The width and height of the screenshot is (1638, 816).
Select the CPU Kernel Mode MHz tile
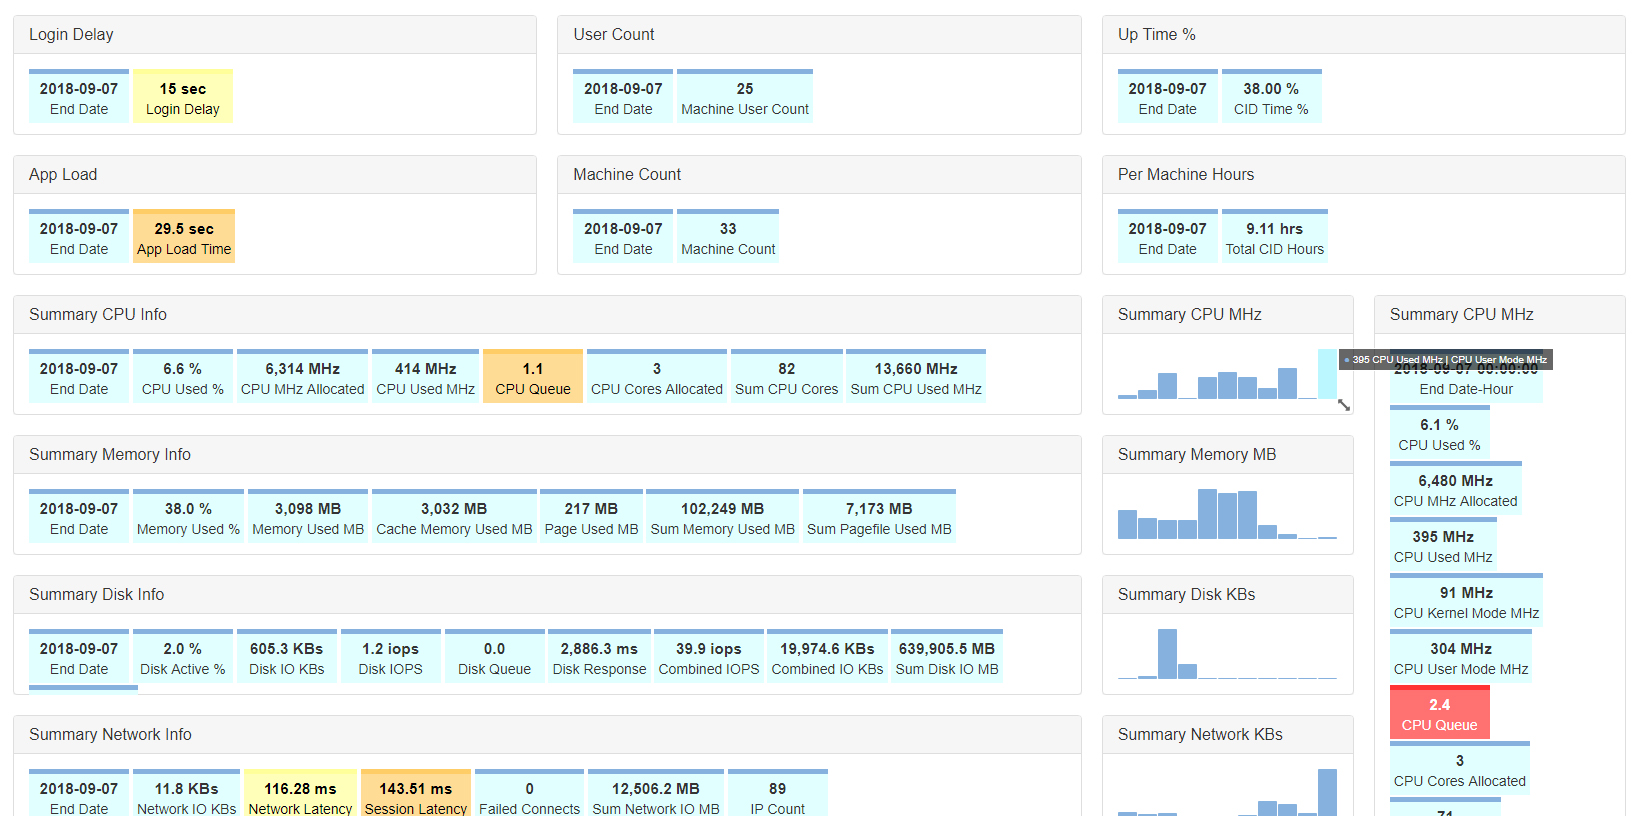click(x=1466, y=601)
